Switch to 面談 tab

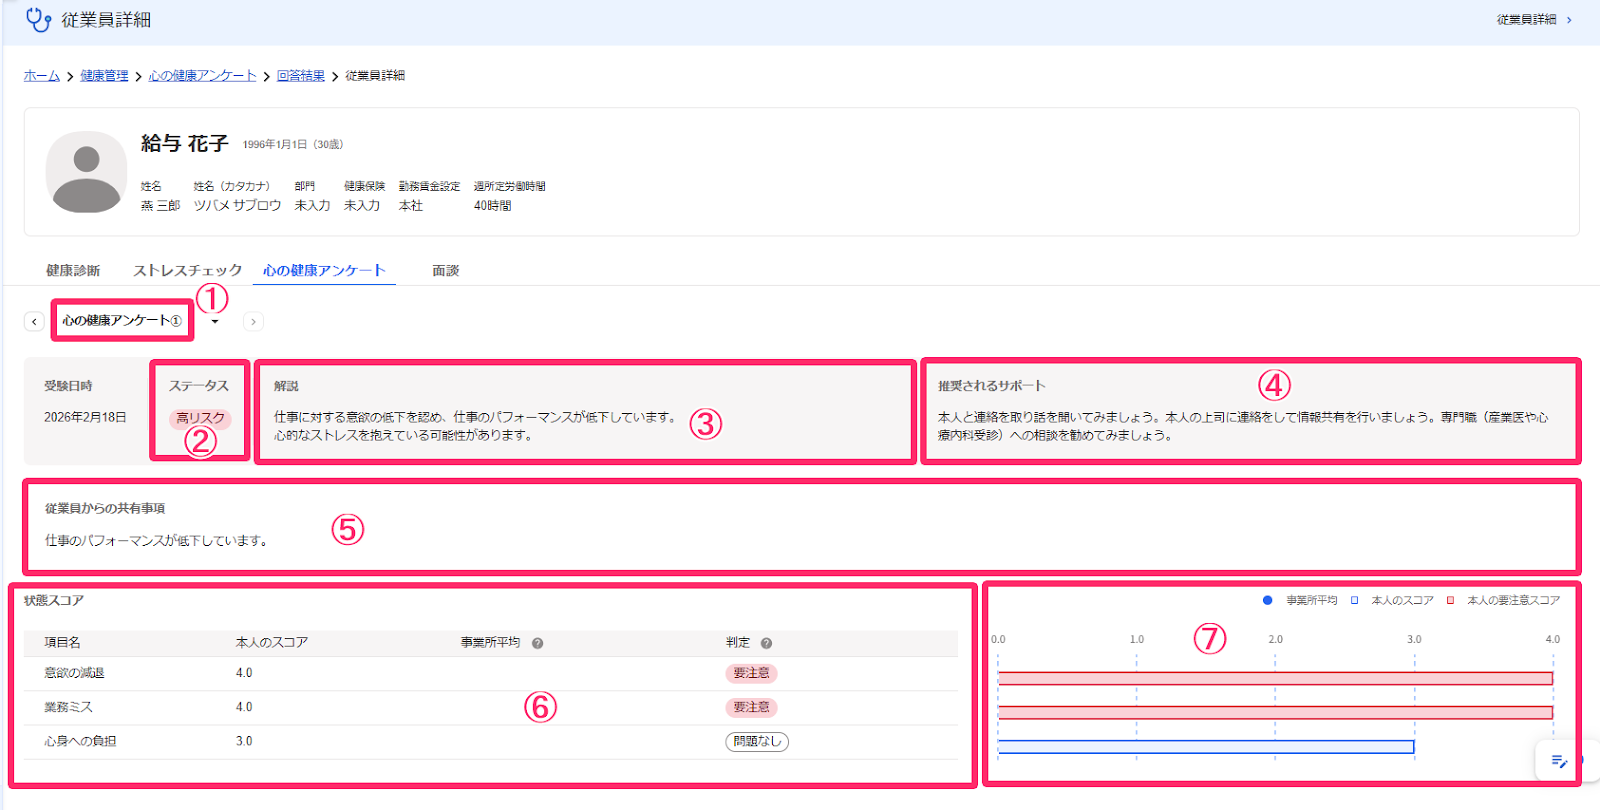(445, 270)
